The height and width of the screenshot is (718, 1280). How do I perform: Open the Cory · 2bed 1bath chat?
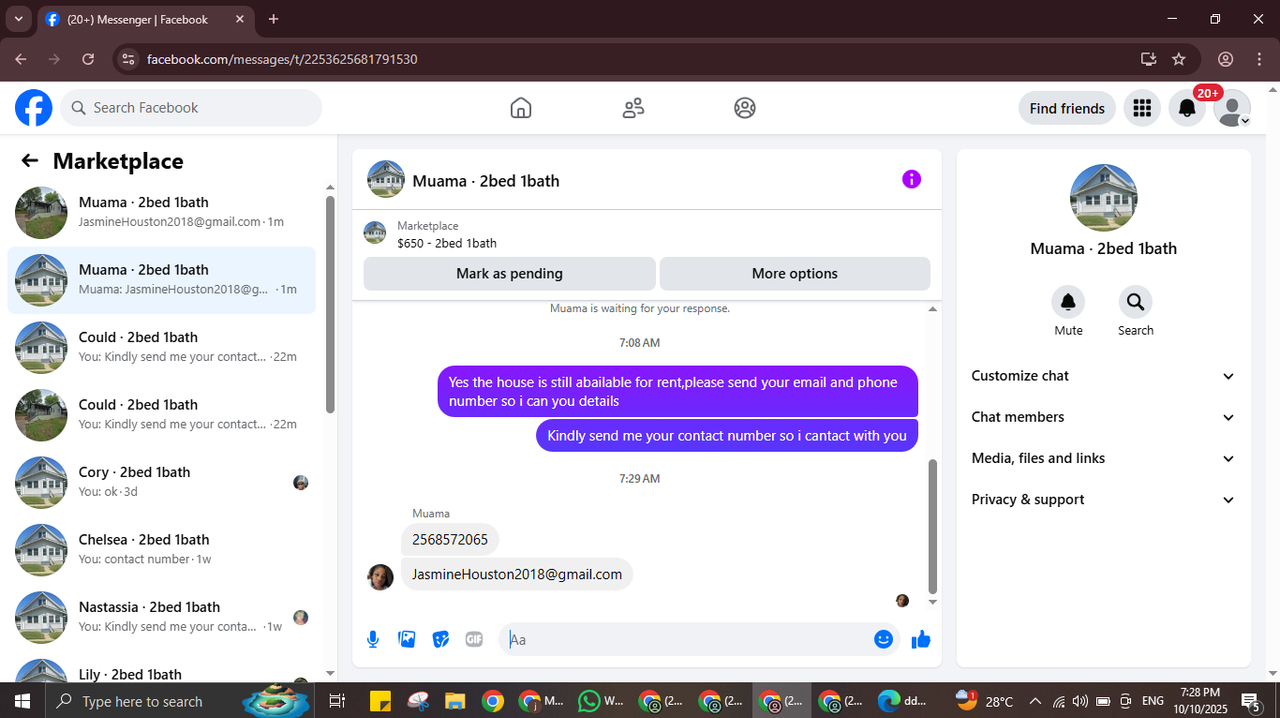point(162,482)
